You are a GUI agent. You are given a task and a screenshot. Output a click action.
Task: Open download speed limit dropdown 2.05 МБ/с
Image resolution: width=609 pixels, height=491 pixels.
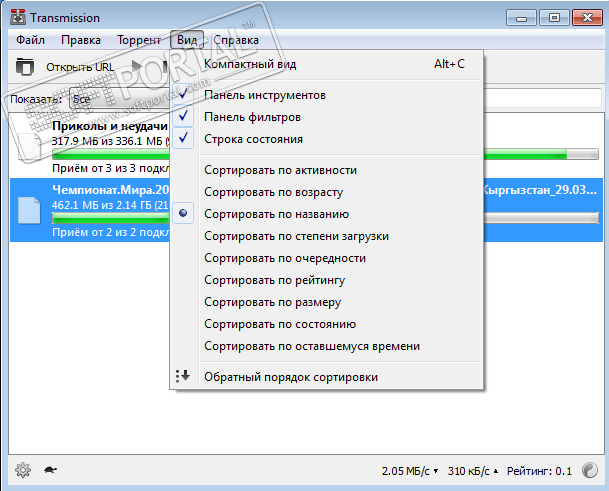coord(410,471)
